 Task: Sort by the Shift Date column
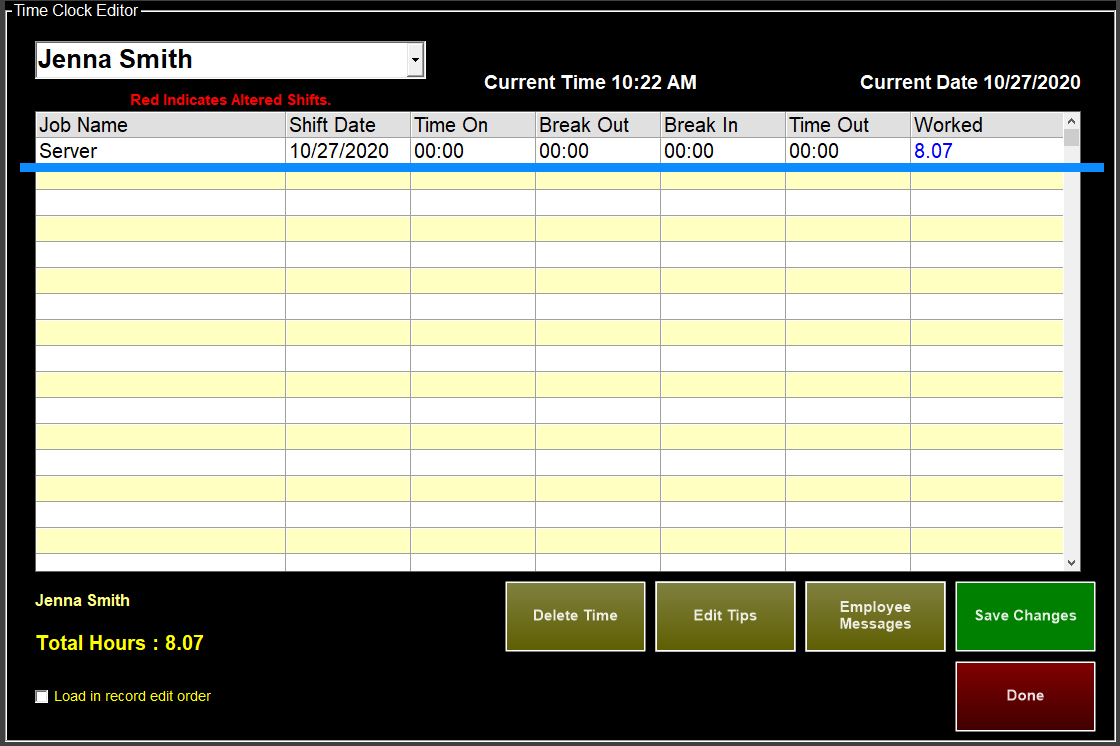point(347,125)
